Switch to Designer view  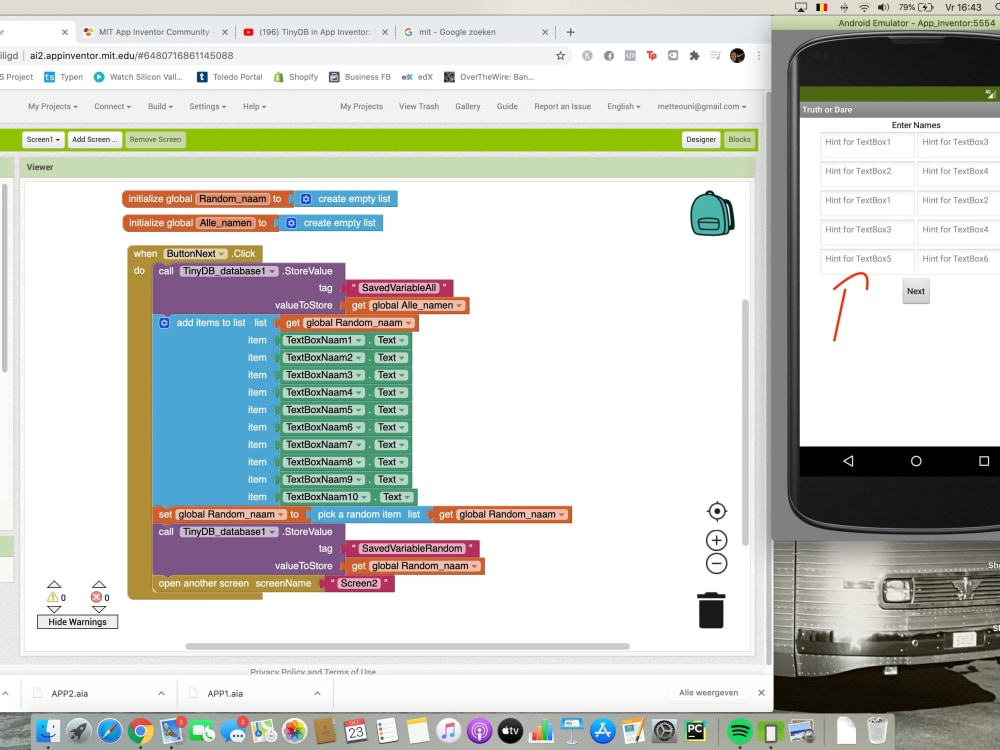(x=701, y=140)
